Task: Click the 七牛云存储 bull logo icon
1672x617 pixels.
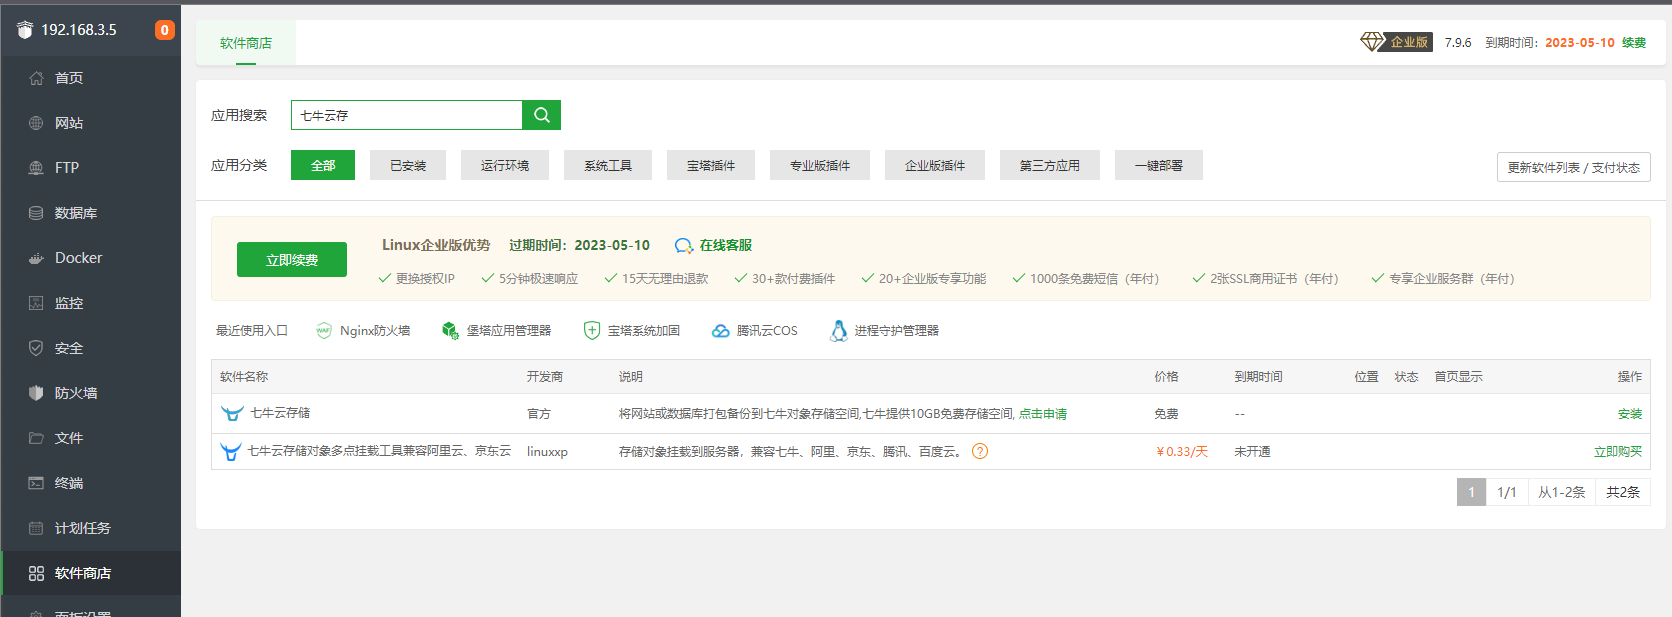Action: click(232, 413)
